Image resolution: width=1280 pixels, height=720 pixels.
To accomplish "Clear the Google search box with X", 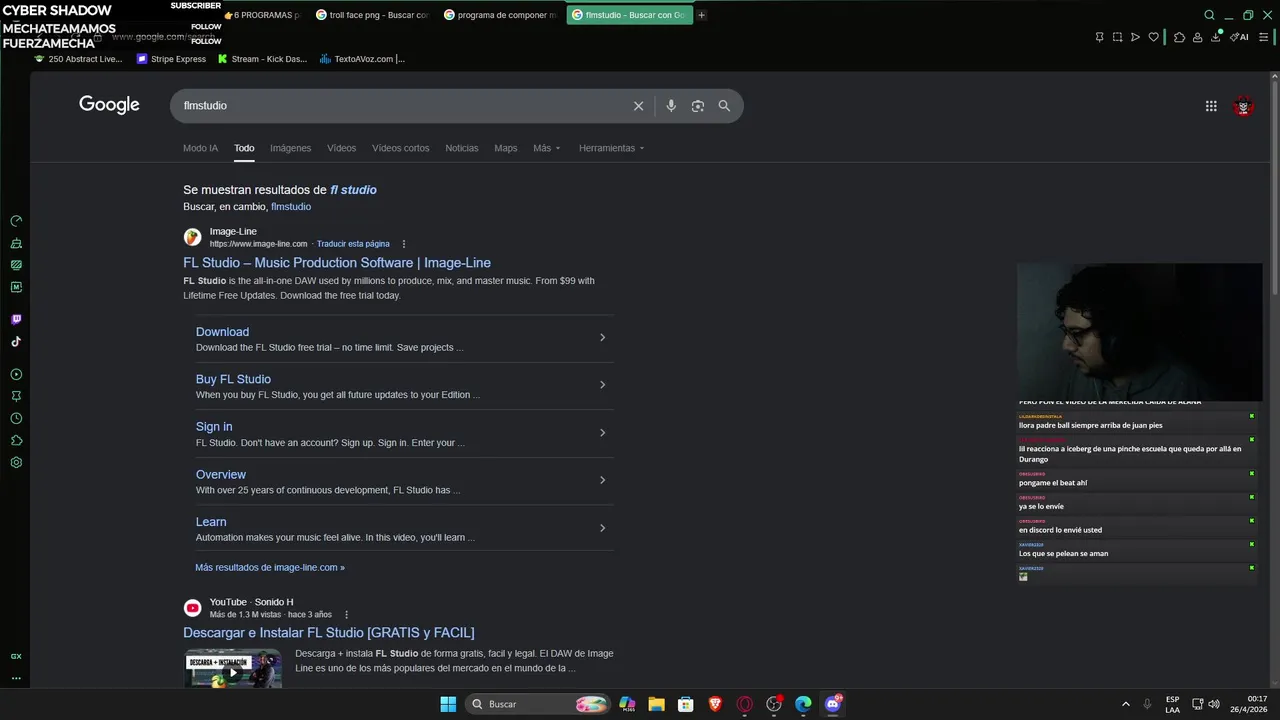I will point(638,106).
